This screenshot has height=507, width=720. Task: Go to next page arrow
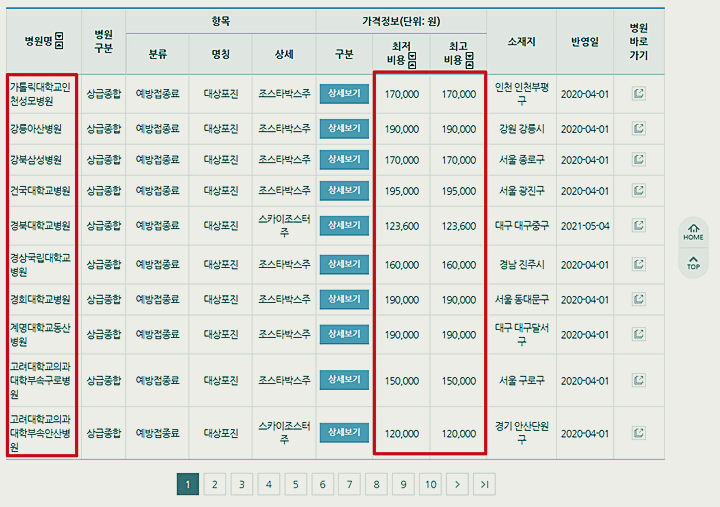457,484
